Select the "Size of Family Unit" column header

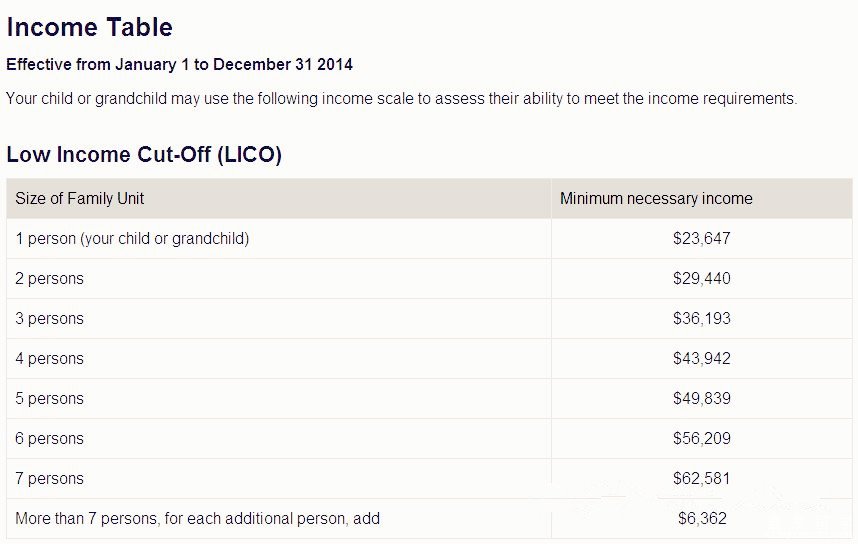[x=80, y=199]
